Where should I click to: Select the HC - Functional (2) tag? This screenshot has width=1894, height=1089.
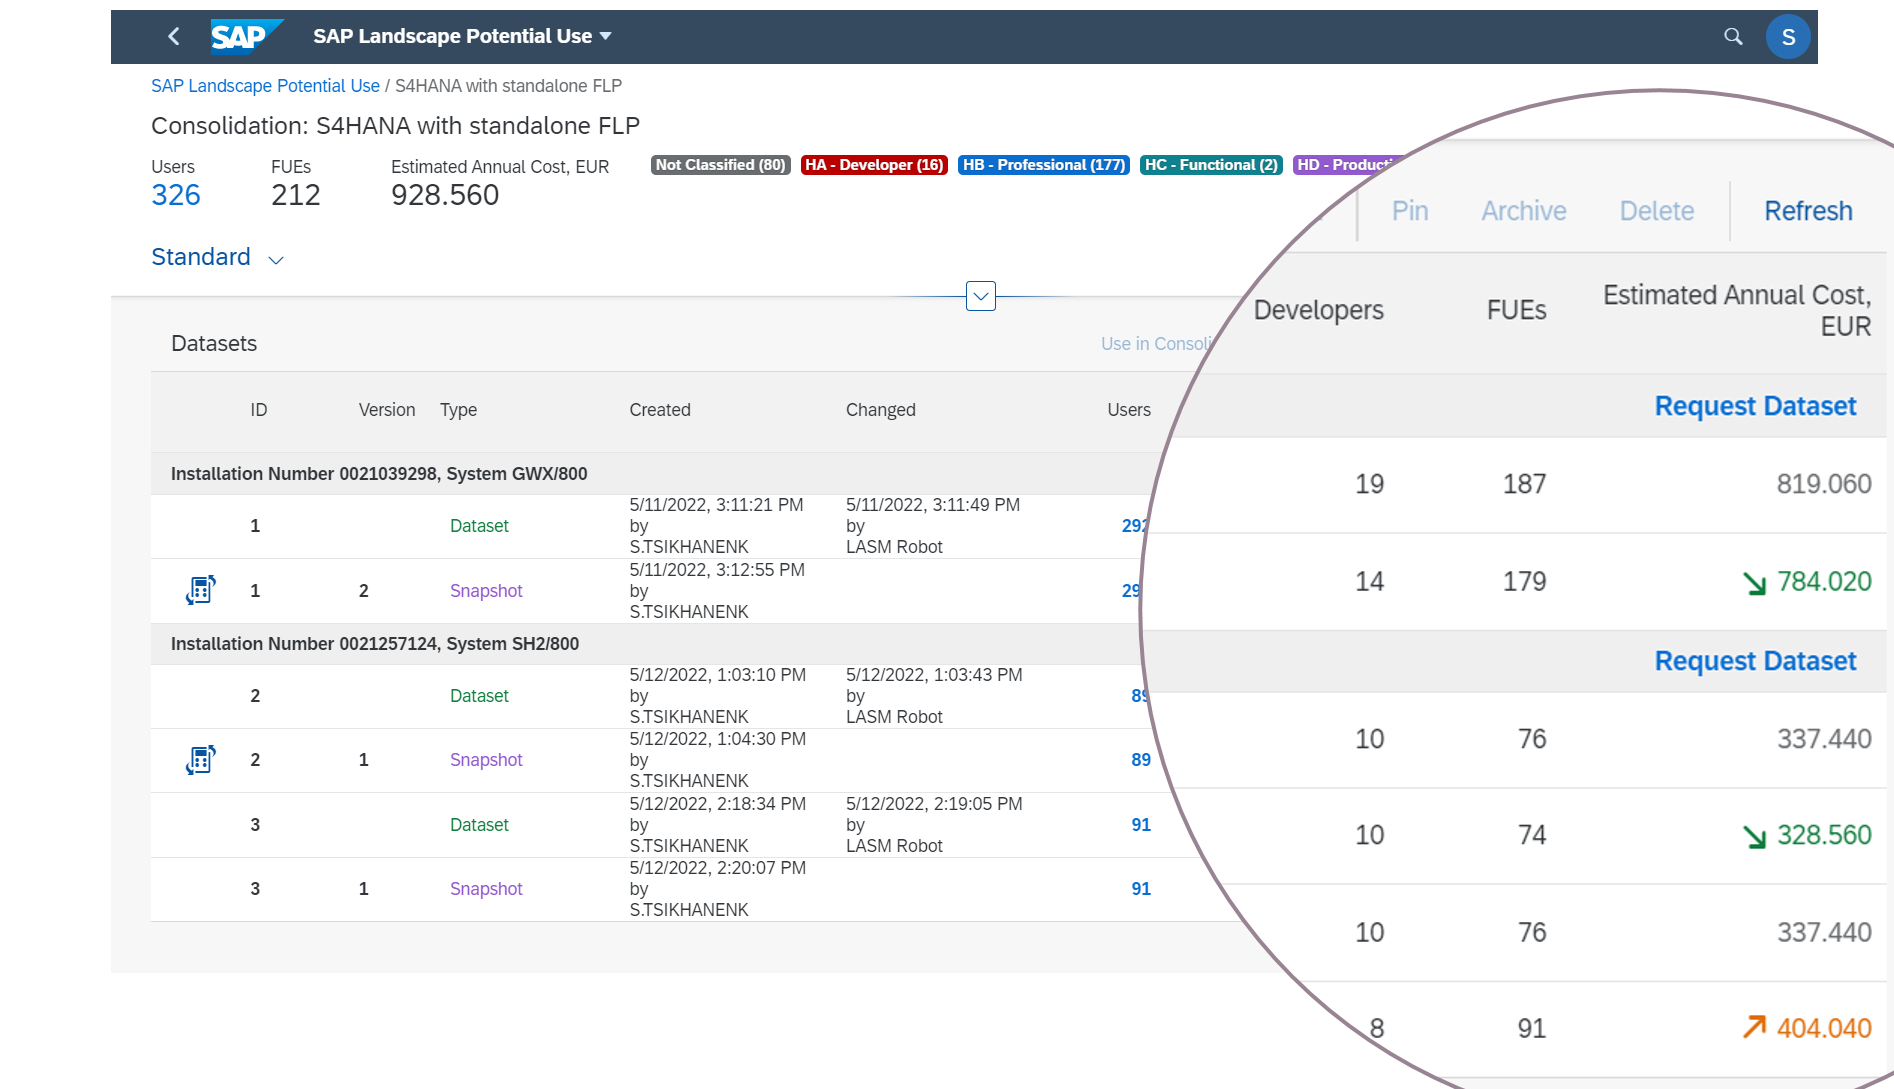tap(1211, 165)
